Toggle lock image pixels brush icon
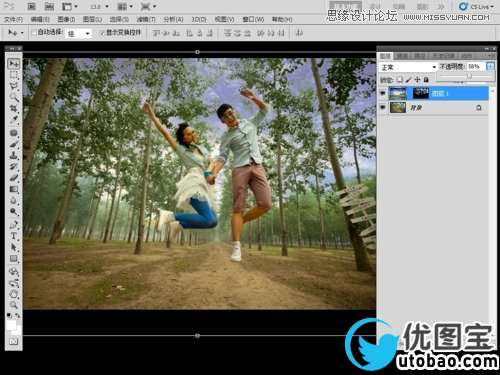Viewport: 500px width, 375px height. [x=409, y=79]
